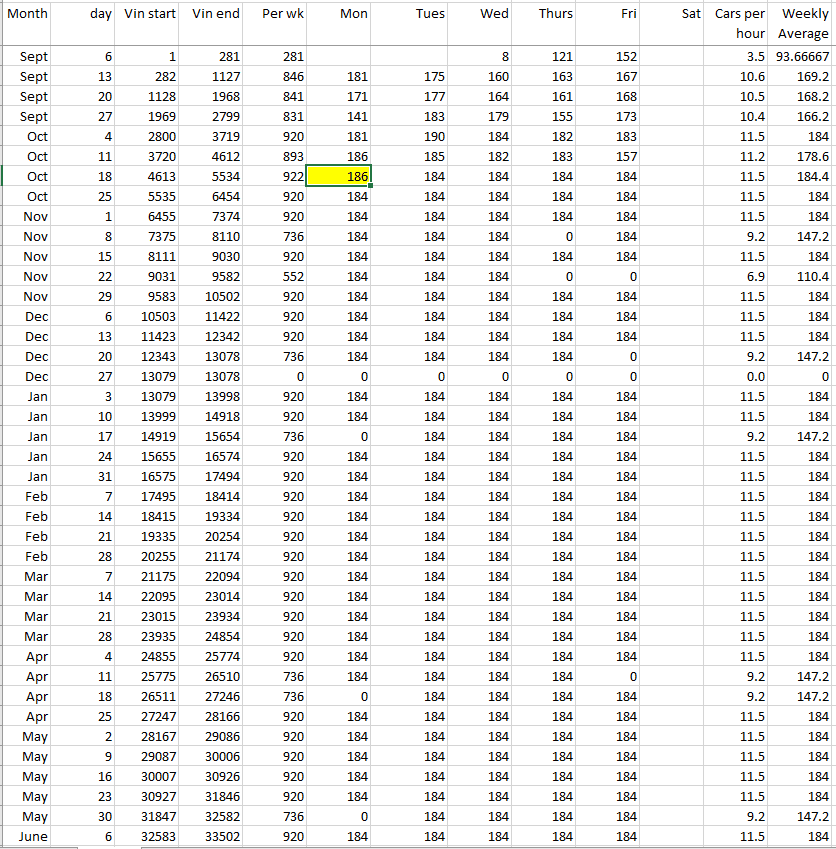Click the Mon cell showing 141
Image resolution: width=836 pixels, height=849 pixels.
(x=338, y=116)
